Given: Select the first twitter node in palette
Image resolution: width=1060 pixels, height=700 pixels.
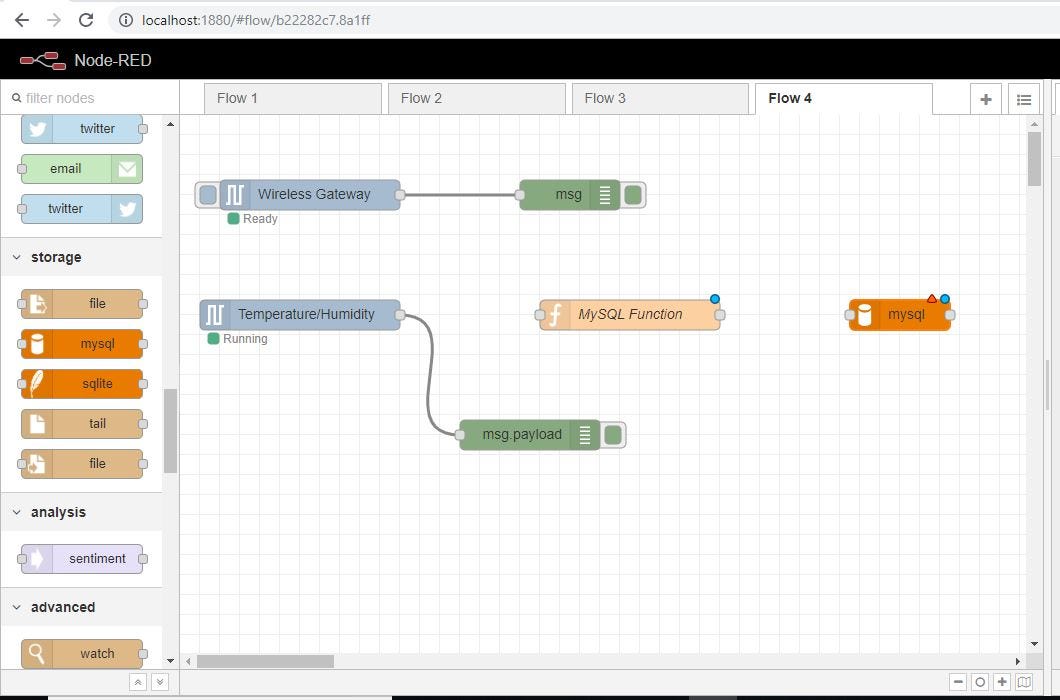Looking at the screenshot, I should pos(82,129).
